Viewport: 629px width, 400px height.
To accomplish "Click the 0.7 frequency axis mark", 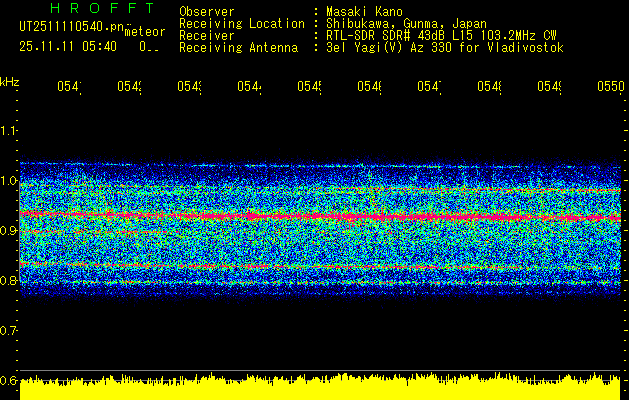I will pyautogui.click(x=9, y=331).
